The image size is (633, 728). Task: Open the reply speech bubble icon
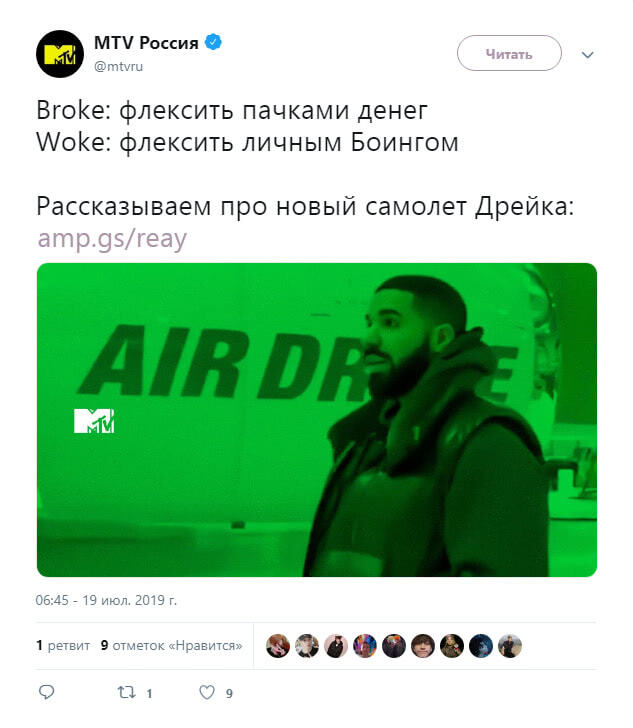tap(46, 692)
